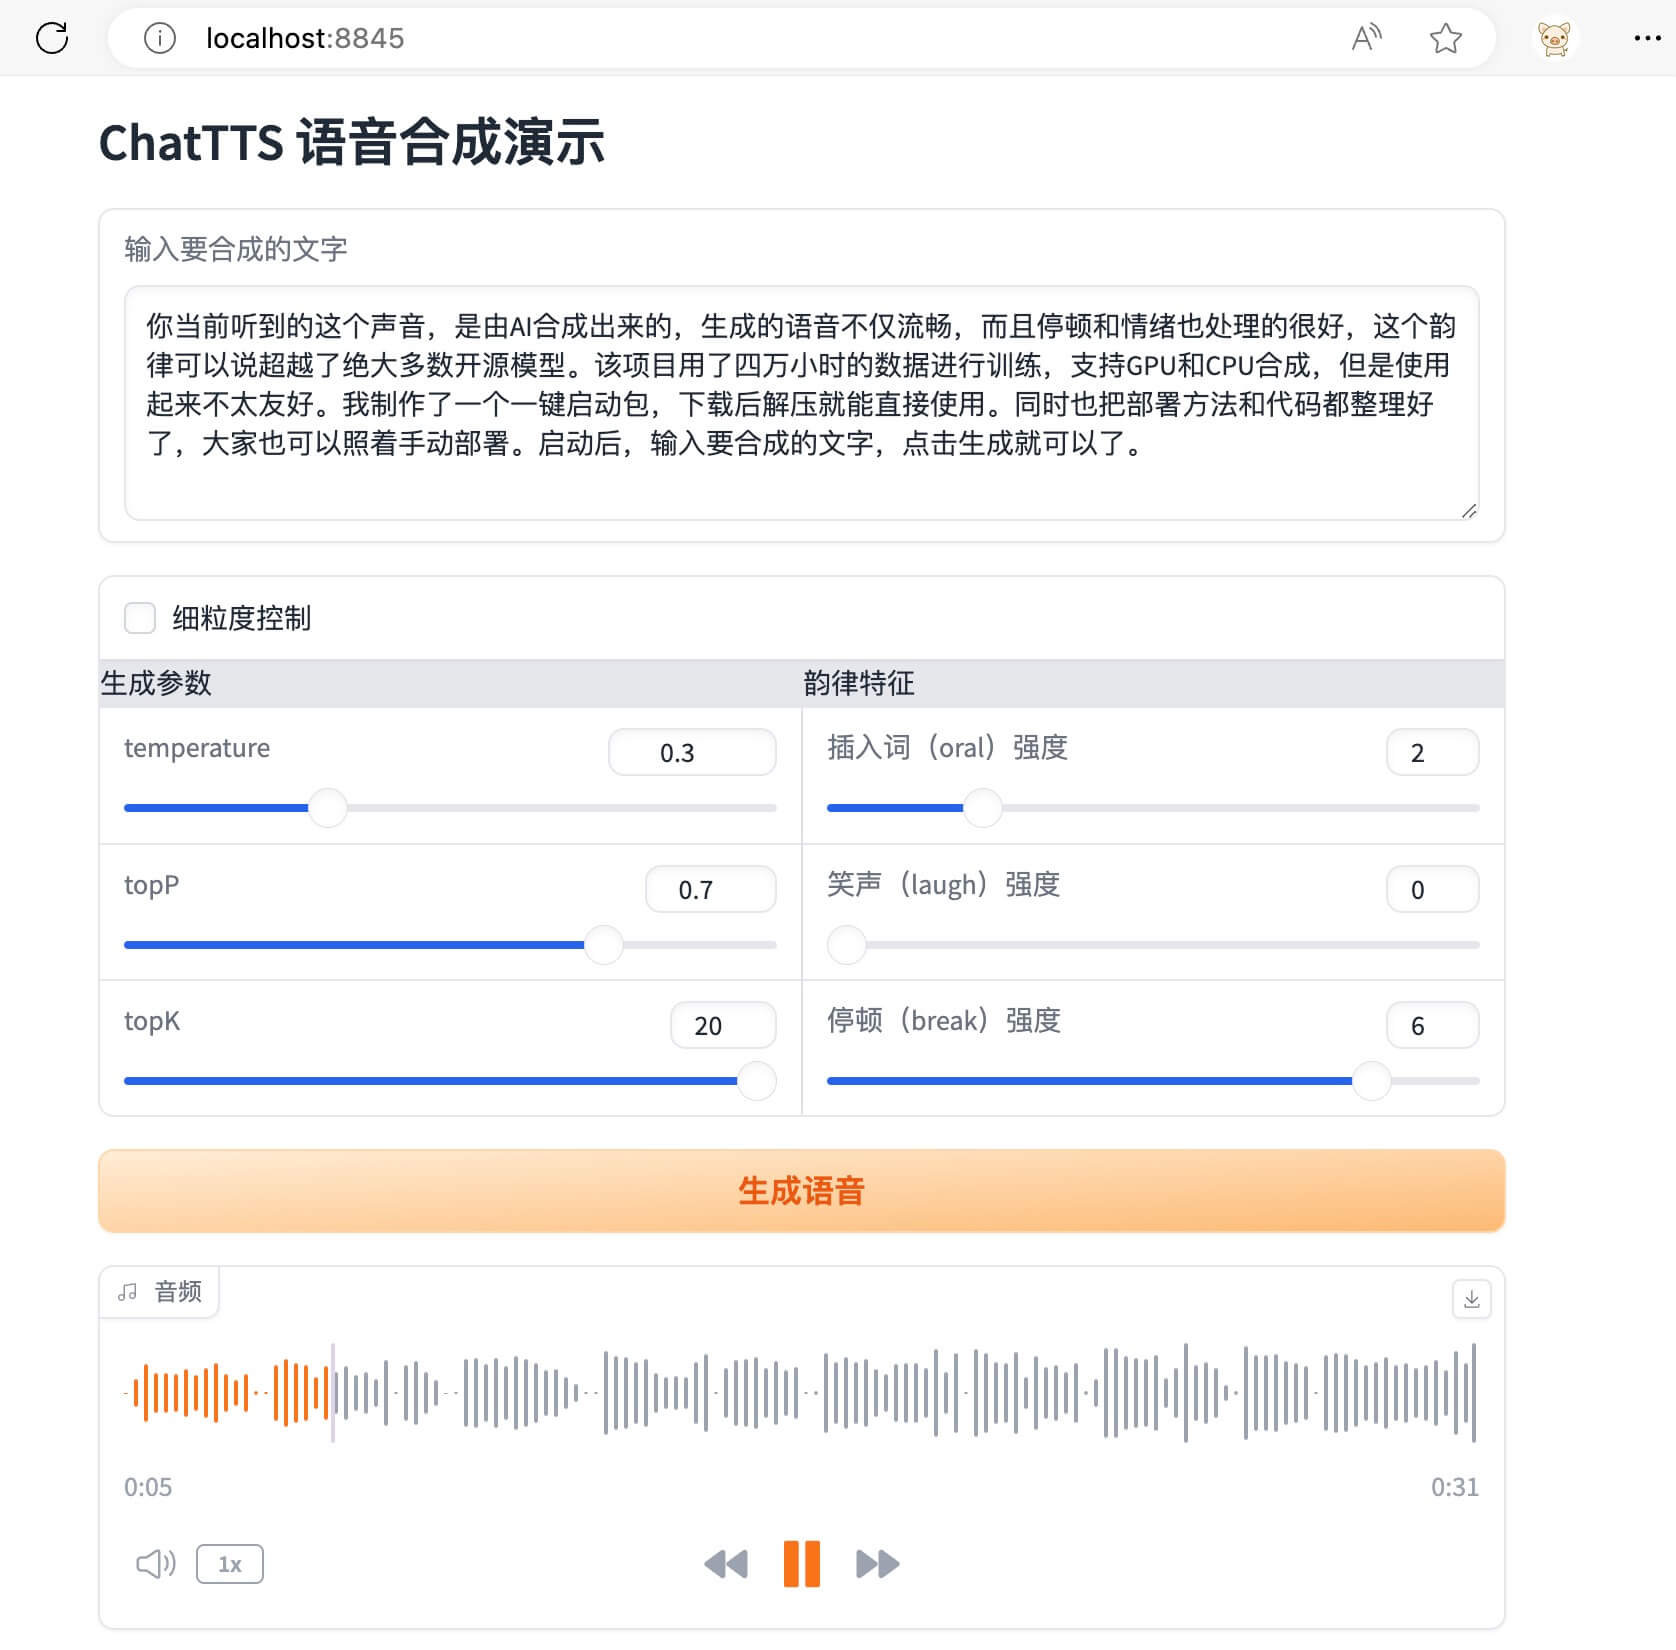This screenshot has width=1676, height=1650.
Task: Click the topK value input box
Action: click(x=722, y=1025)
